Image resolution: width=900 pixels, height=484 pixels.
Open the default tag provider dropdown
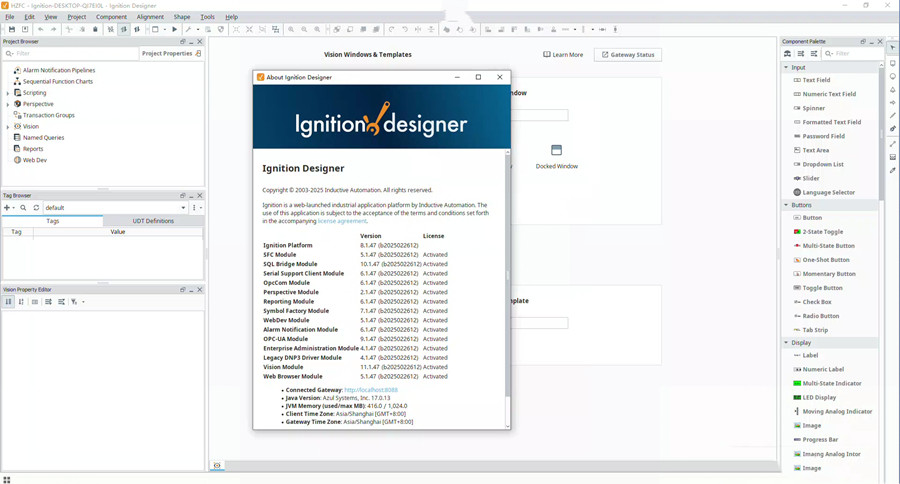pyautogui.click(x=183, y=208)
